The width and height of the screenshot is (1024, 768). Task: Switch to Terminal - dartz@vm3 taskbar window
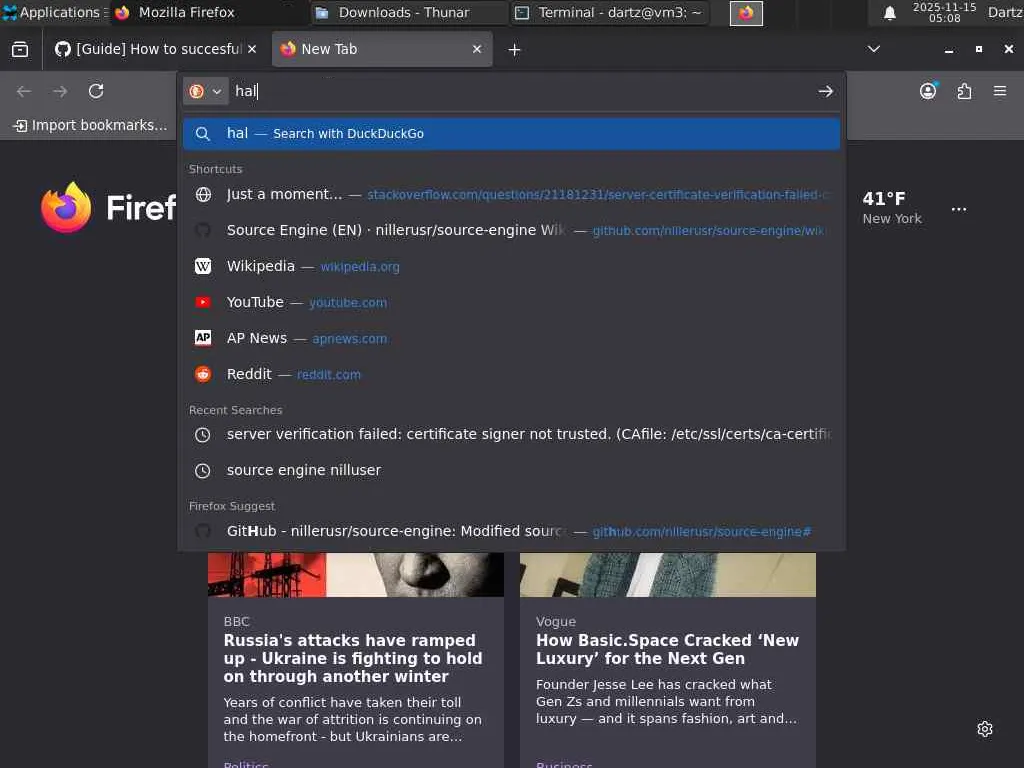point(610,12)
